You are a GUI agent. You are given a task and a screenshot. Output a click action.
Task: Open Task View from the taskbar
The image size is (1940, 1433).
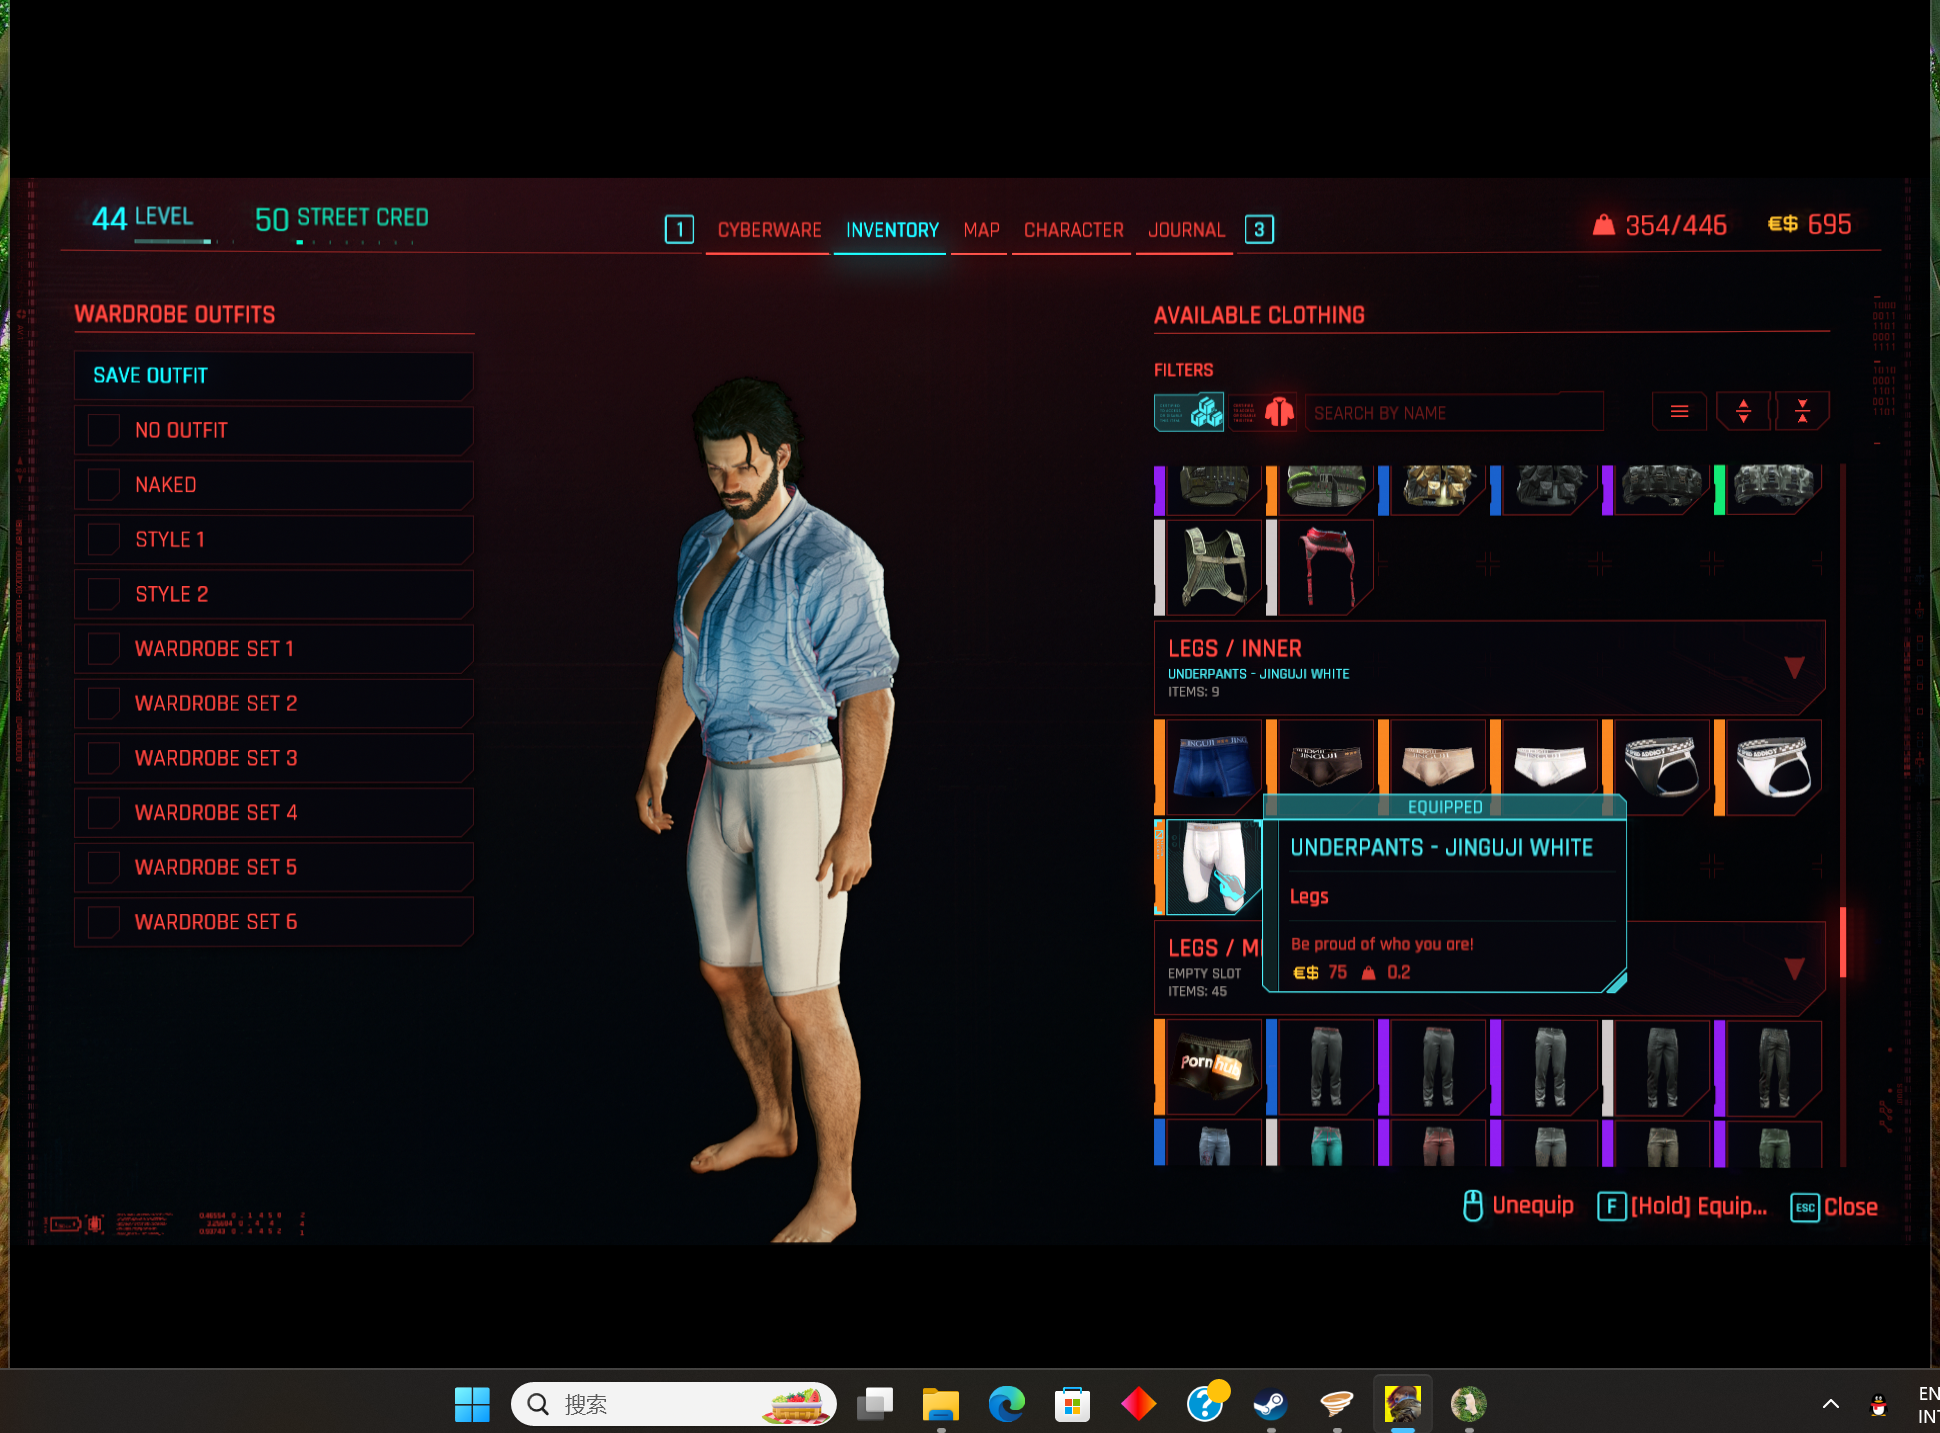874,1404
